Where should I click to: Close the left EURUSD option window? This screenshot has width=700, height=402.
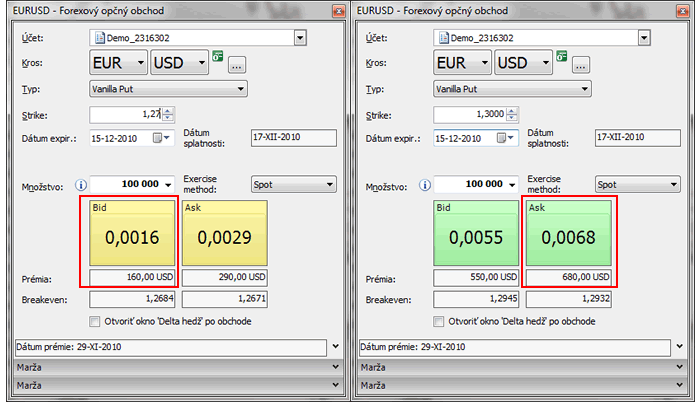point(339,11)
